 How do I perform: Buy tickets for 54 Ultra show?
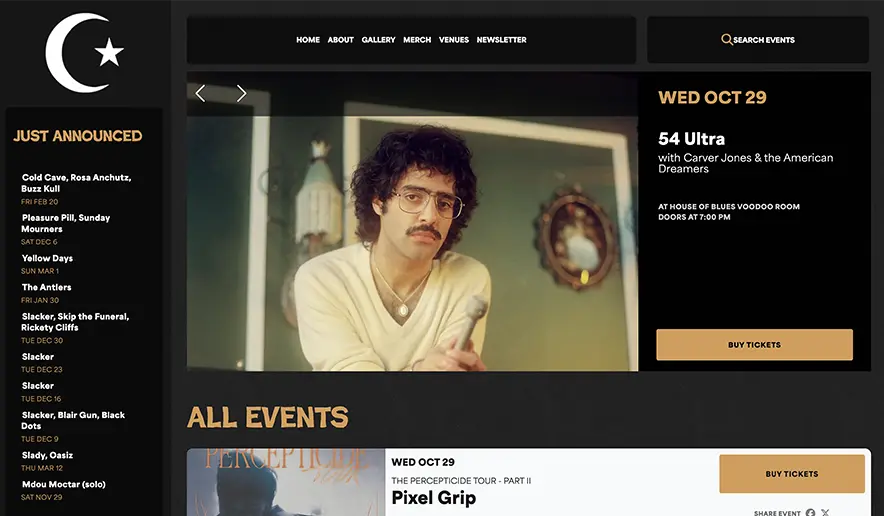pyautogui.click(x=754, y=345)
